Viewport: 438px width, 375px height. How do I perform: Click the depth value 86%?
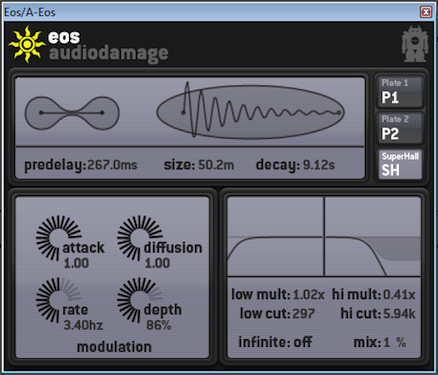pyautogui.click(x=159, y=325)
